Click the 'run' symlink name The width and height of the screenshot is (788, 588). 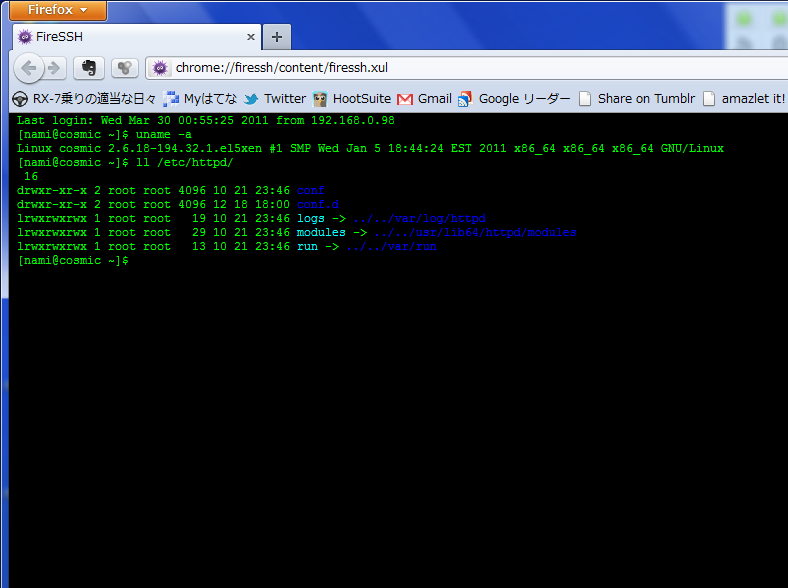[307, 247]
